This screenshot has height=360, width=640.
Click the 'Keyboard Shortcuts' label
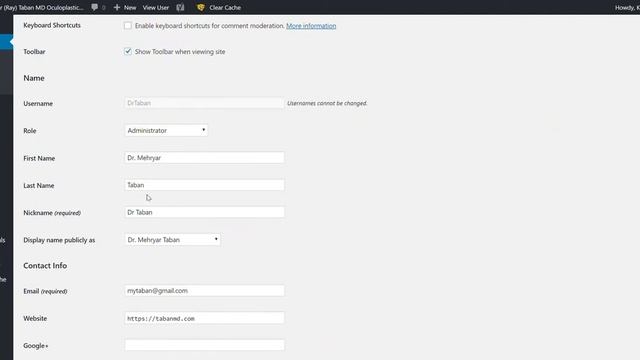[52, 25]
